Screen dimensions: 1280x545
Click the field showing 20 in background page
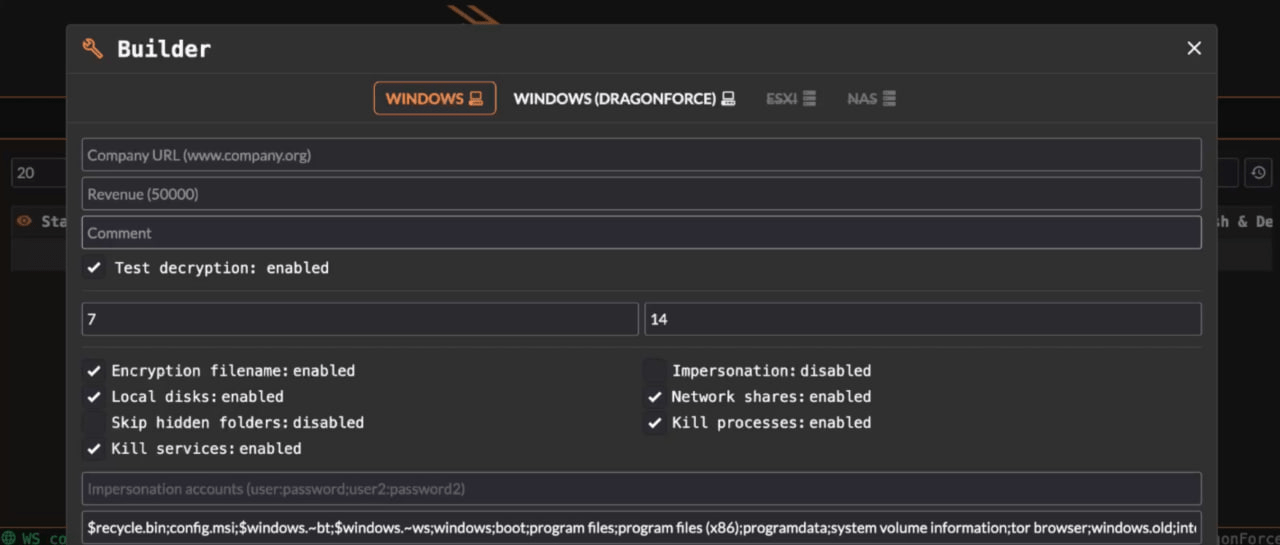38,172
